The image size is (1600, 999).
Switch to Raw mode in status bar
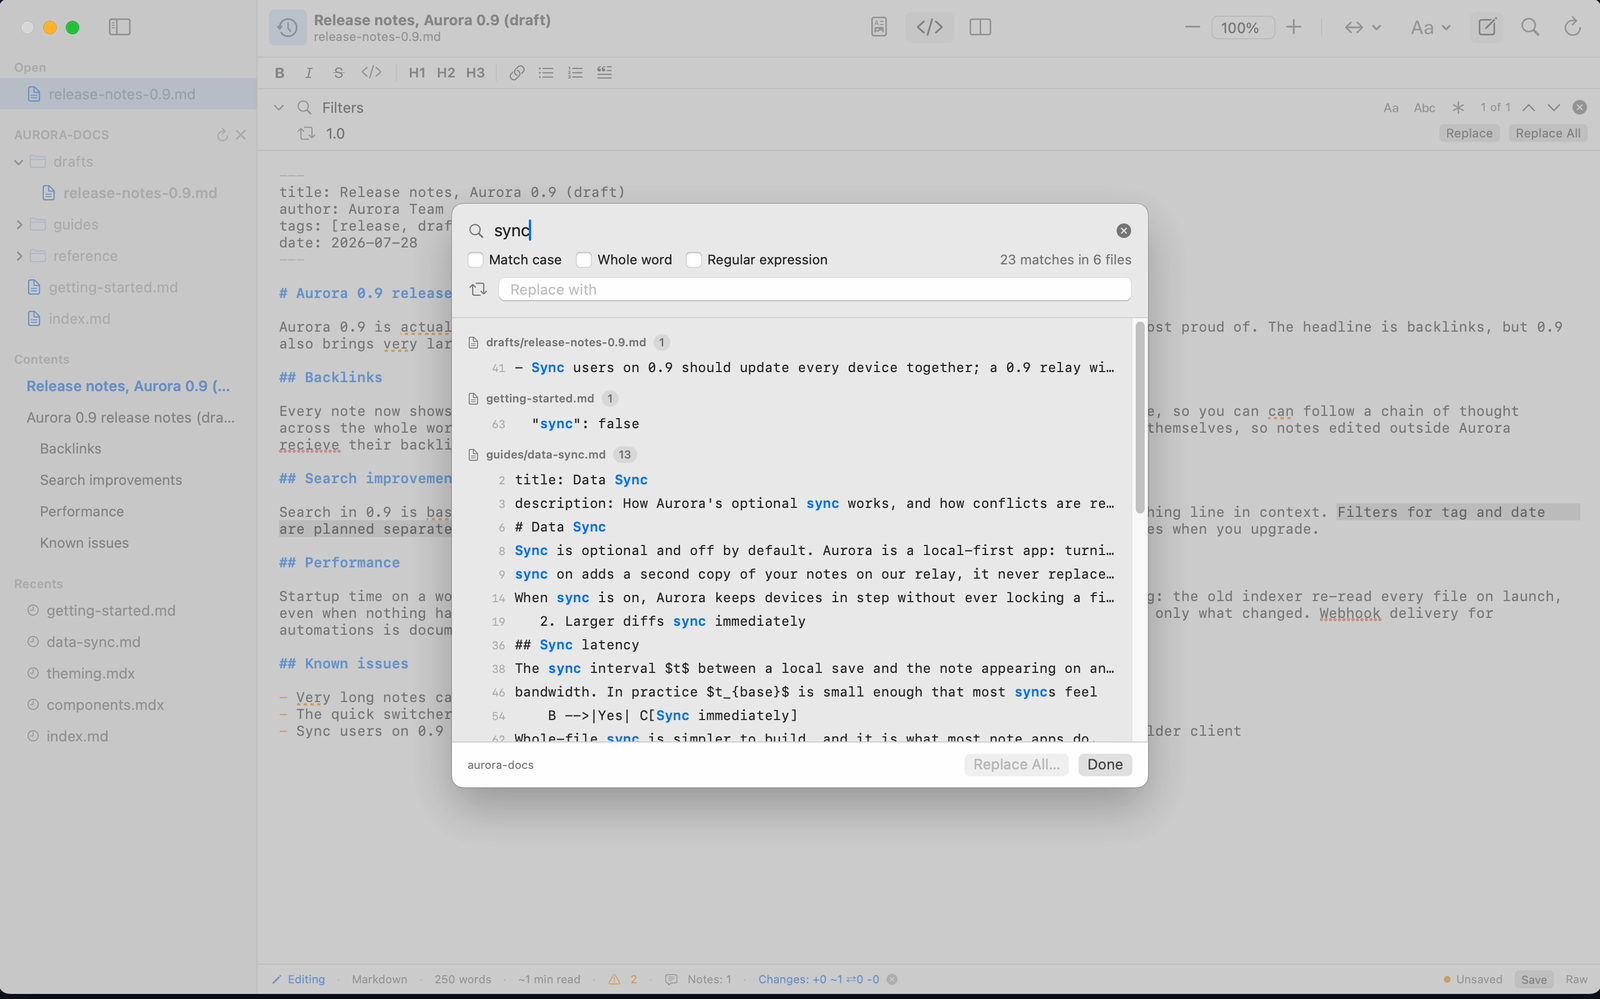click(x=1577, y=979)
